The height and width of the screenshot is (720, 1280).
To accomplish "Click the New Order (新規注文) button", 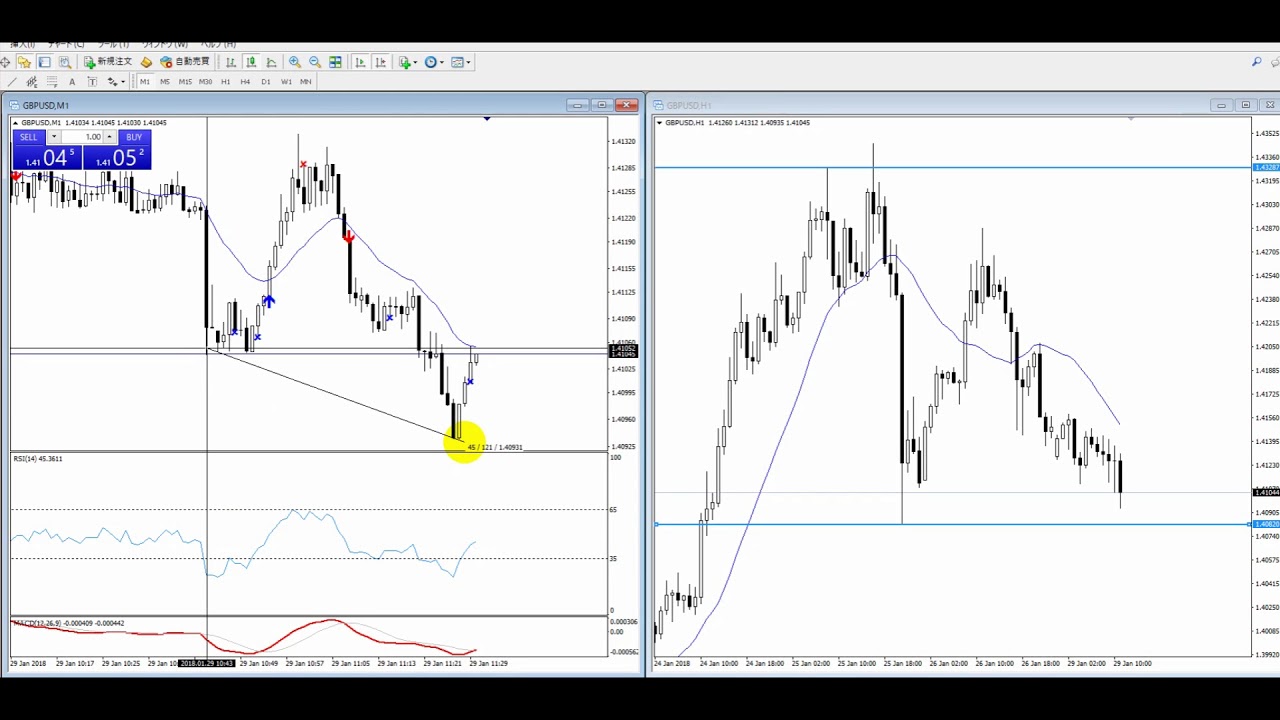I will 108,62.
